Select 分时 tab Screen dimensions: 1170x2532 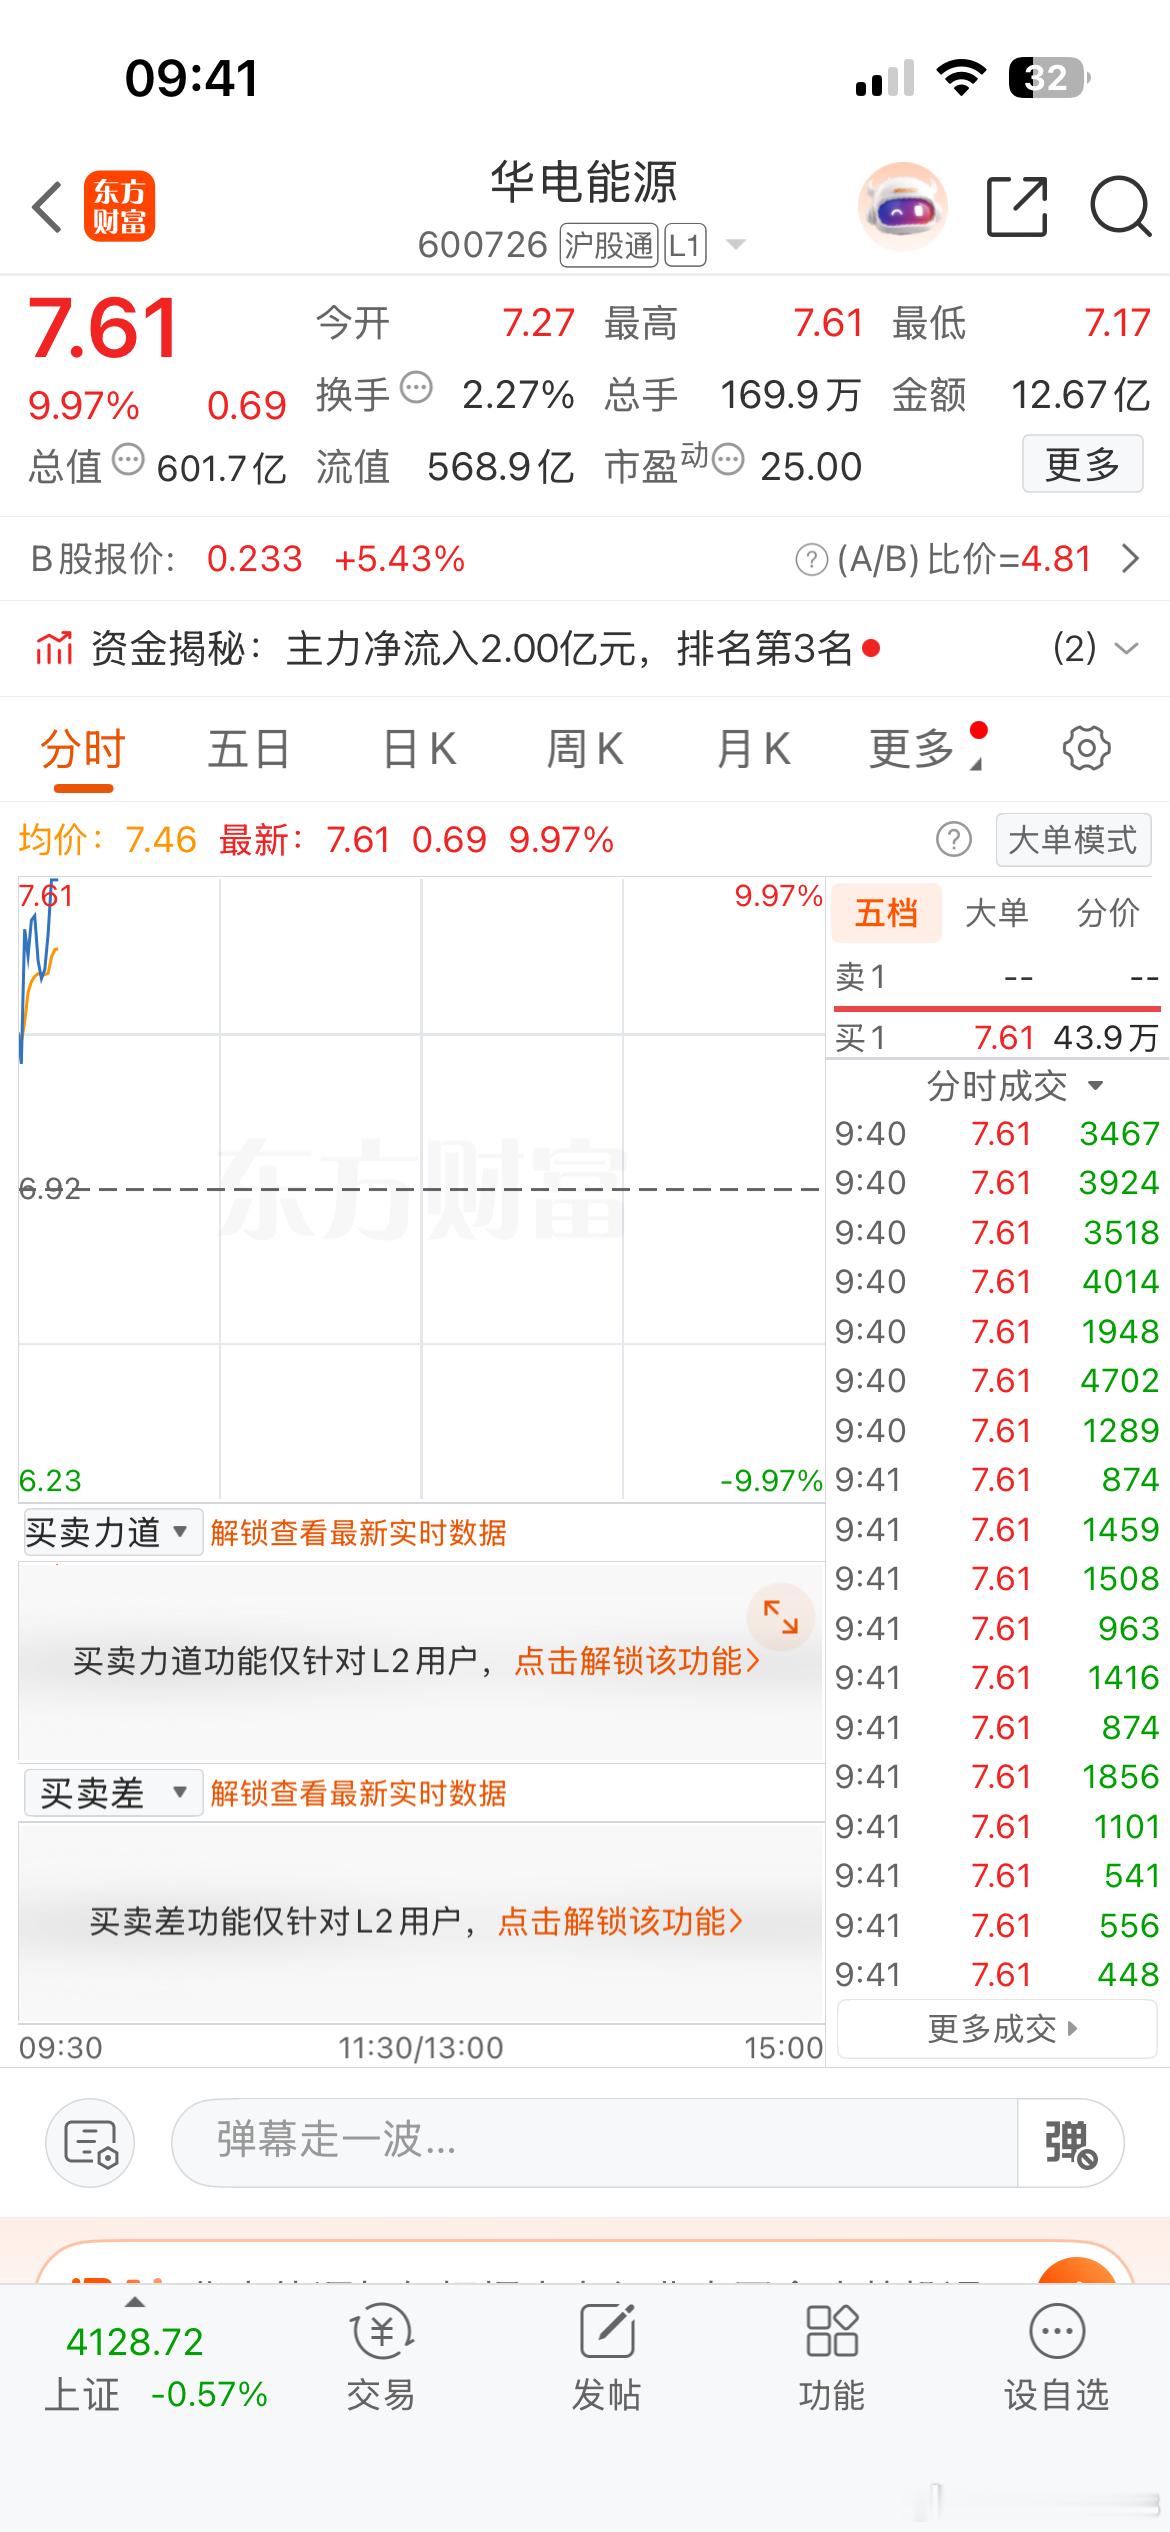pyautogui.click(x=82, y=750)
